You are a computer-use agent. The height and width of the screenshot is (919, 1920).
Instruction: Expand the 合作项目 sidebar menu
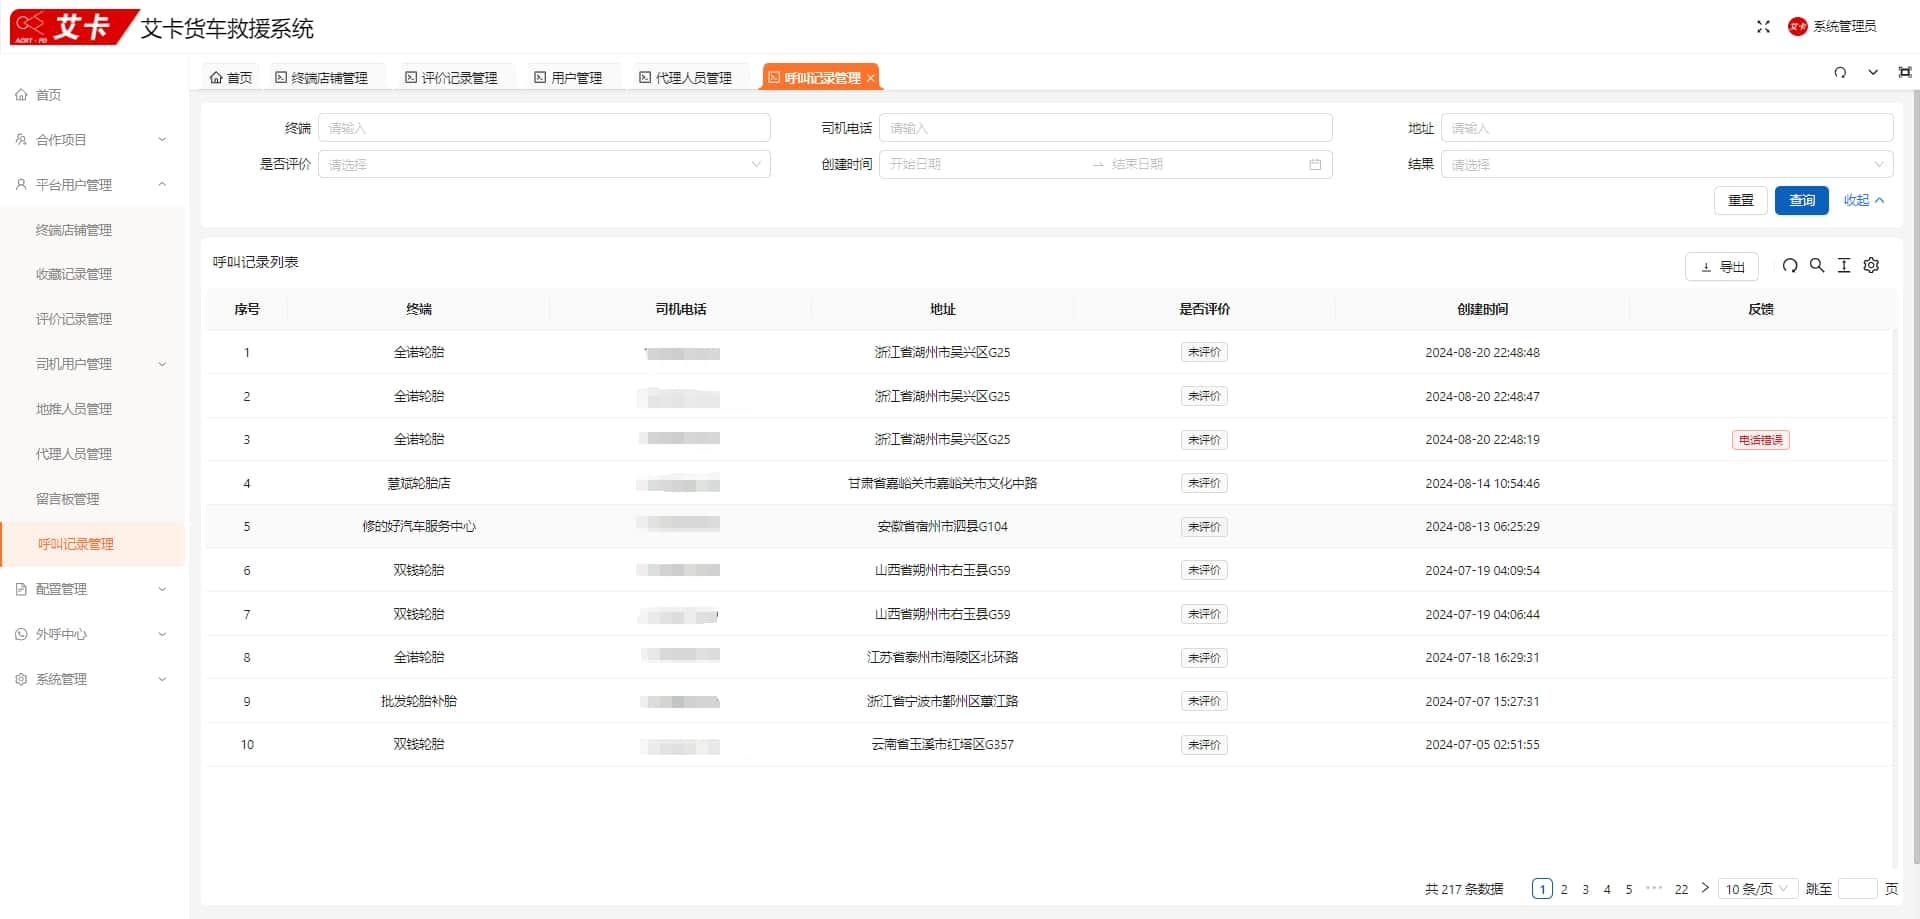(x=162, y=140)
